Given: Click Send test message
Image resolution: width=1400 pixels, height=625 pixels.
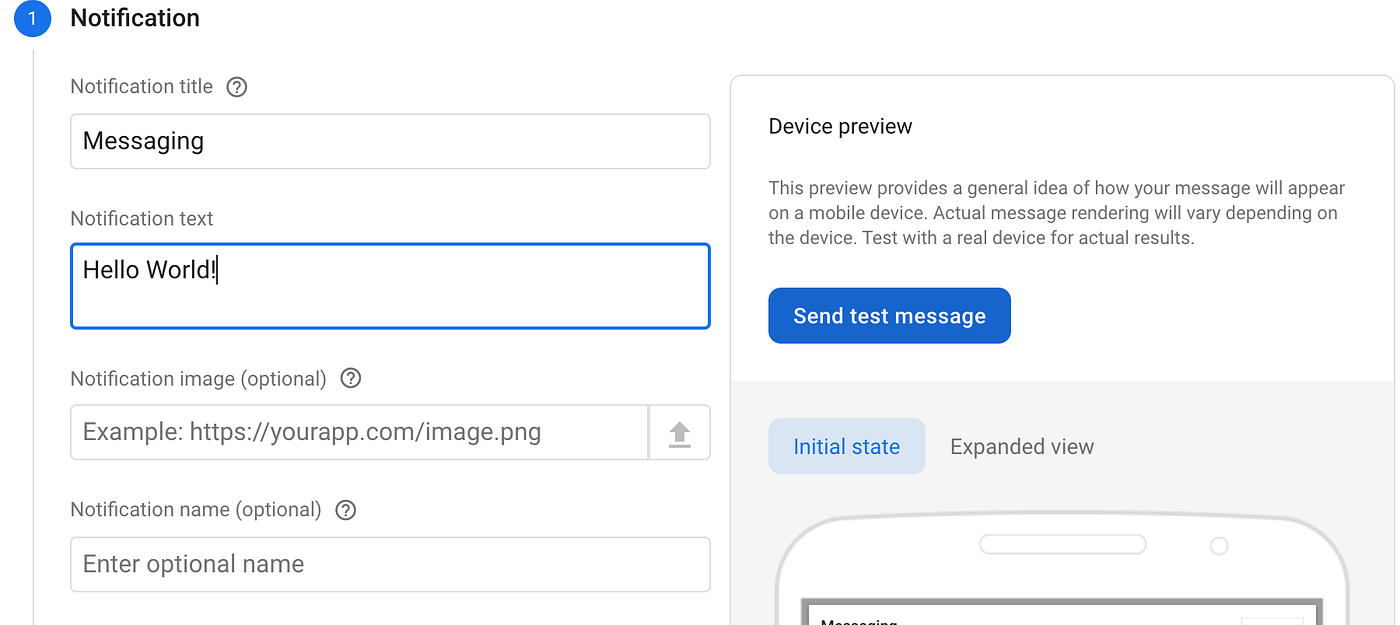Looking at the screenshot, I should [x=888, y=315].
